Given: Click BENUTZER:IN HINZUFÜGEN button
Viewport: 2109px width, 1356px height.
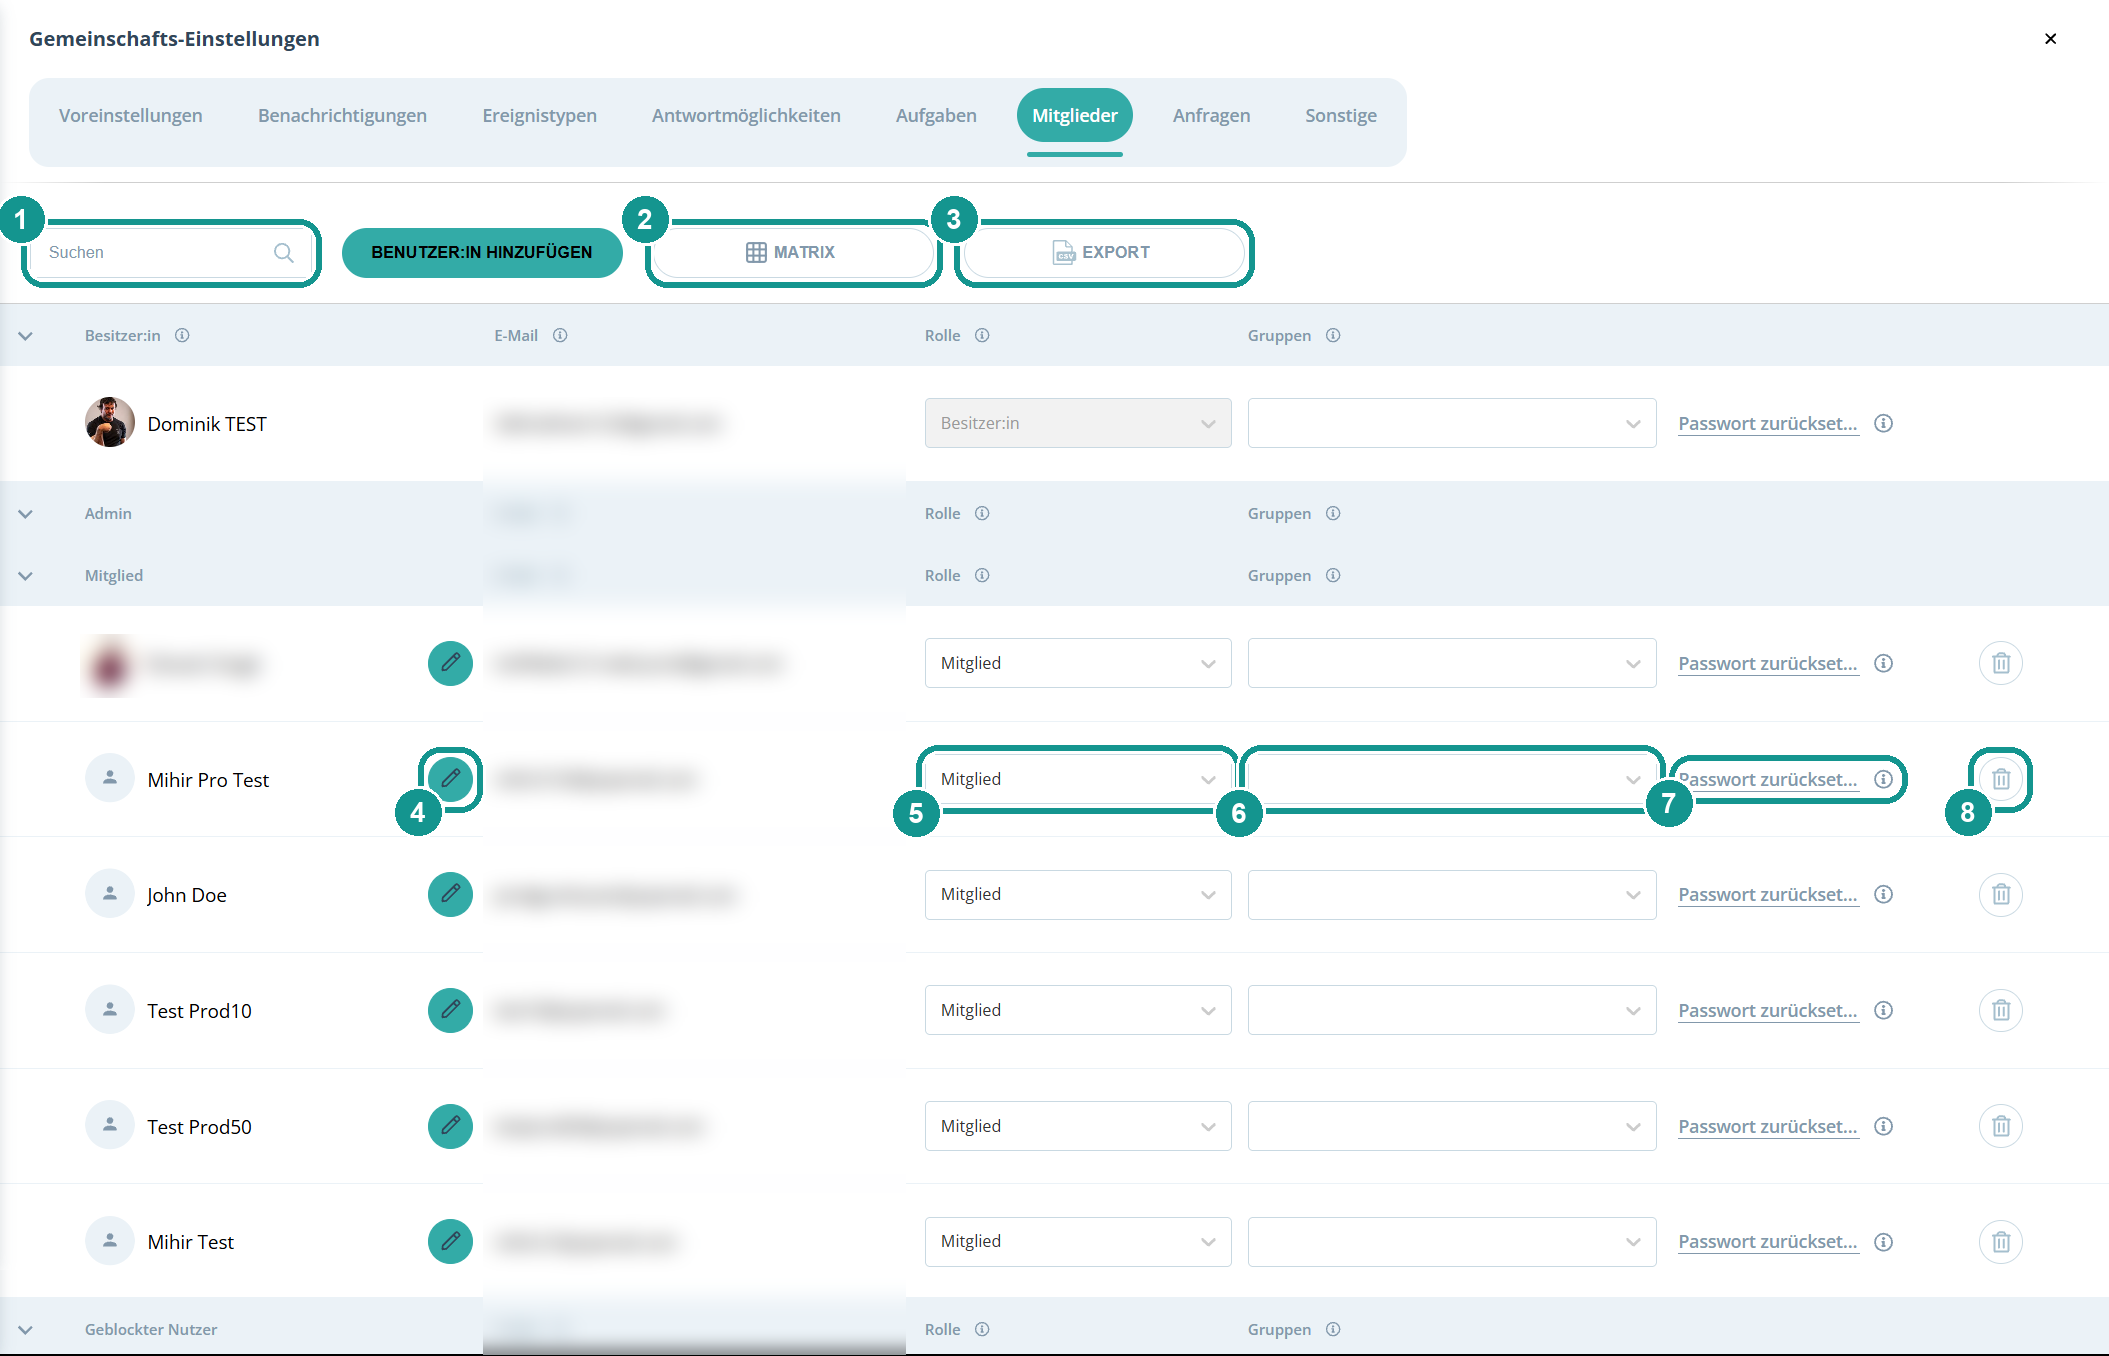Looking at the screenshot, I should [482, 253].
